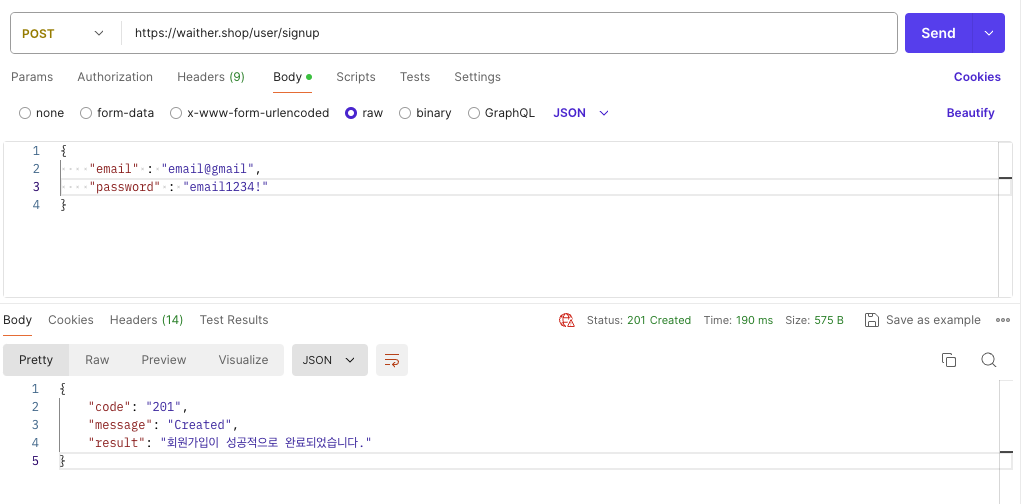The image size is (1021, 504).
Task: Open the response JSON format dropdown
Action: pos(329,360)
